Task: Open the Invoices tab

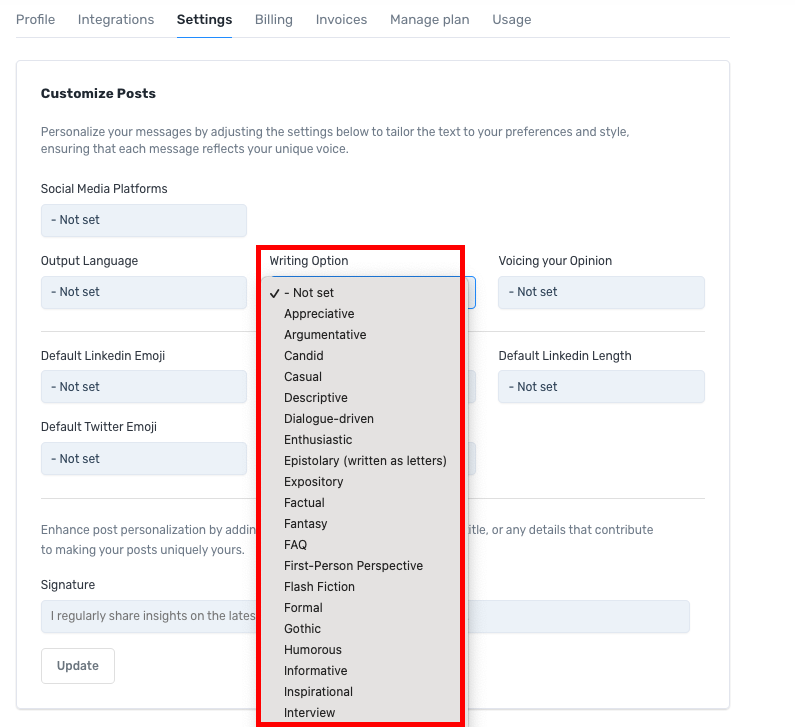Action: click(x=341, y=19)
